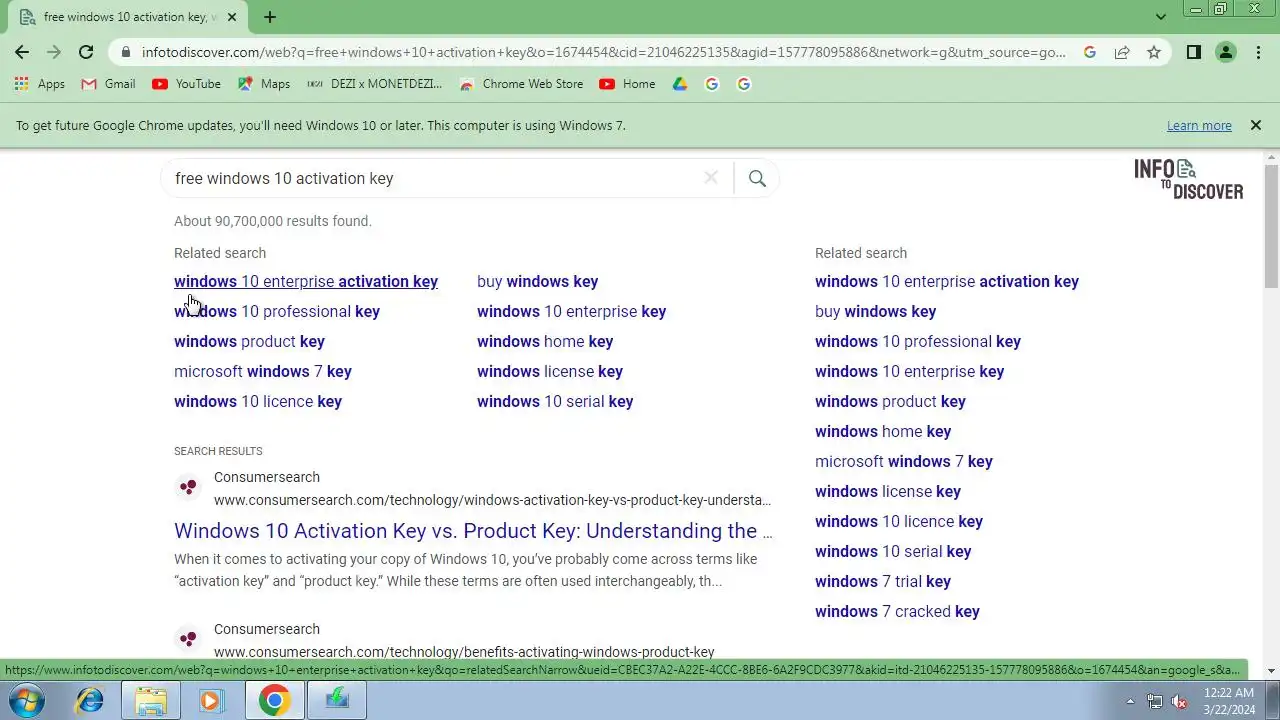Open YouTube bookmark
The width and height of the screenshot is (1280, 720).
(x=186, y=84)
